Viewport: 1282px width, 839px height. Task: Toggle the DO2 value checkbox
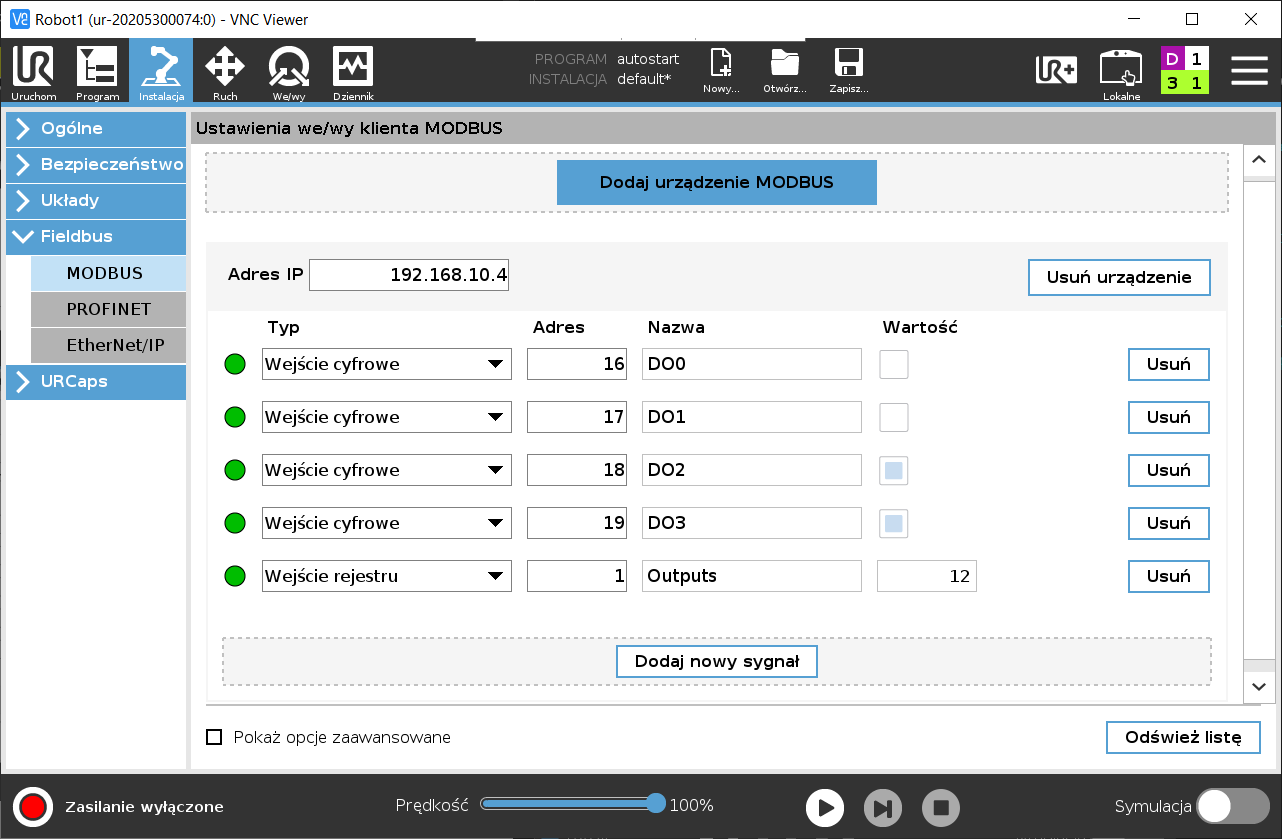(894, 470)
